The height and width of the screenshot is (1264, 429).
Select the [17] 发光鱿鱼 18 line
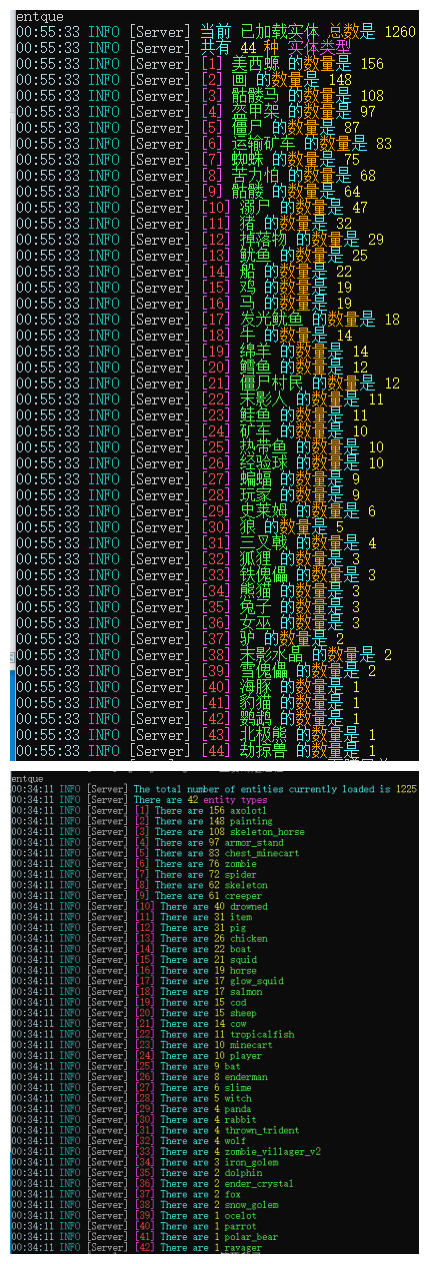tap(208, 319)
